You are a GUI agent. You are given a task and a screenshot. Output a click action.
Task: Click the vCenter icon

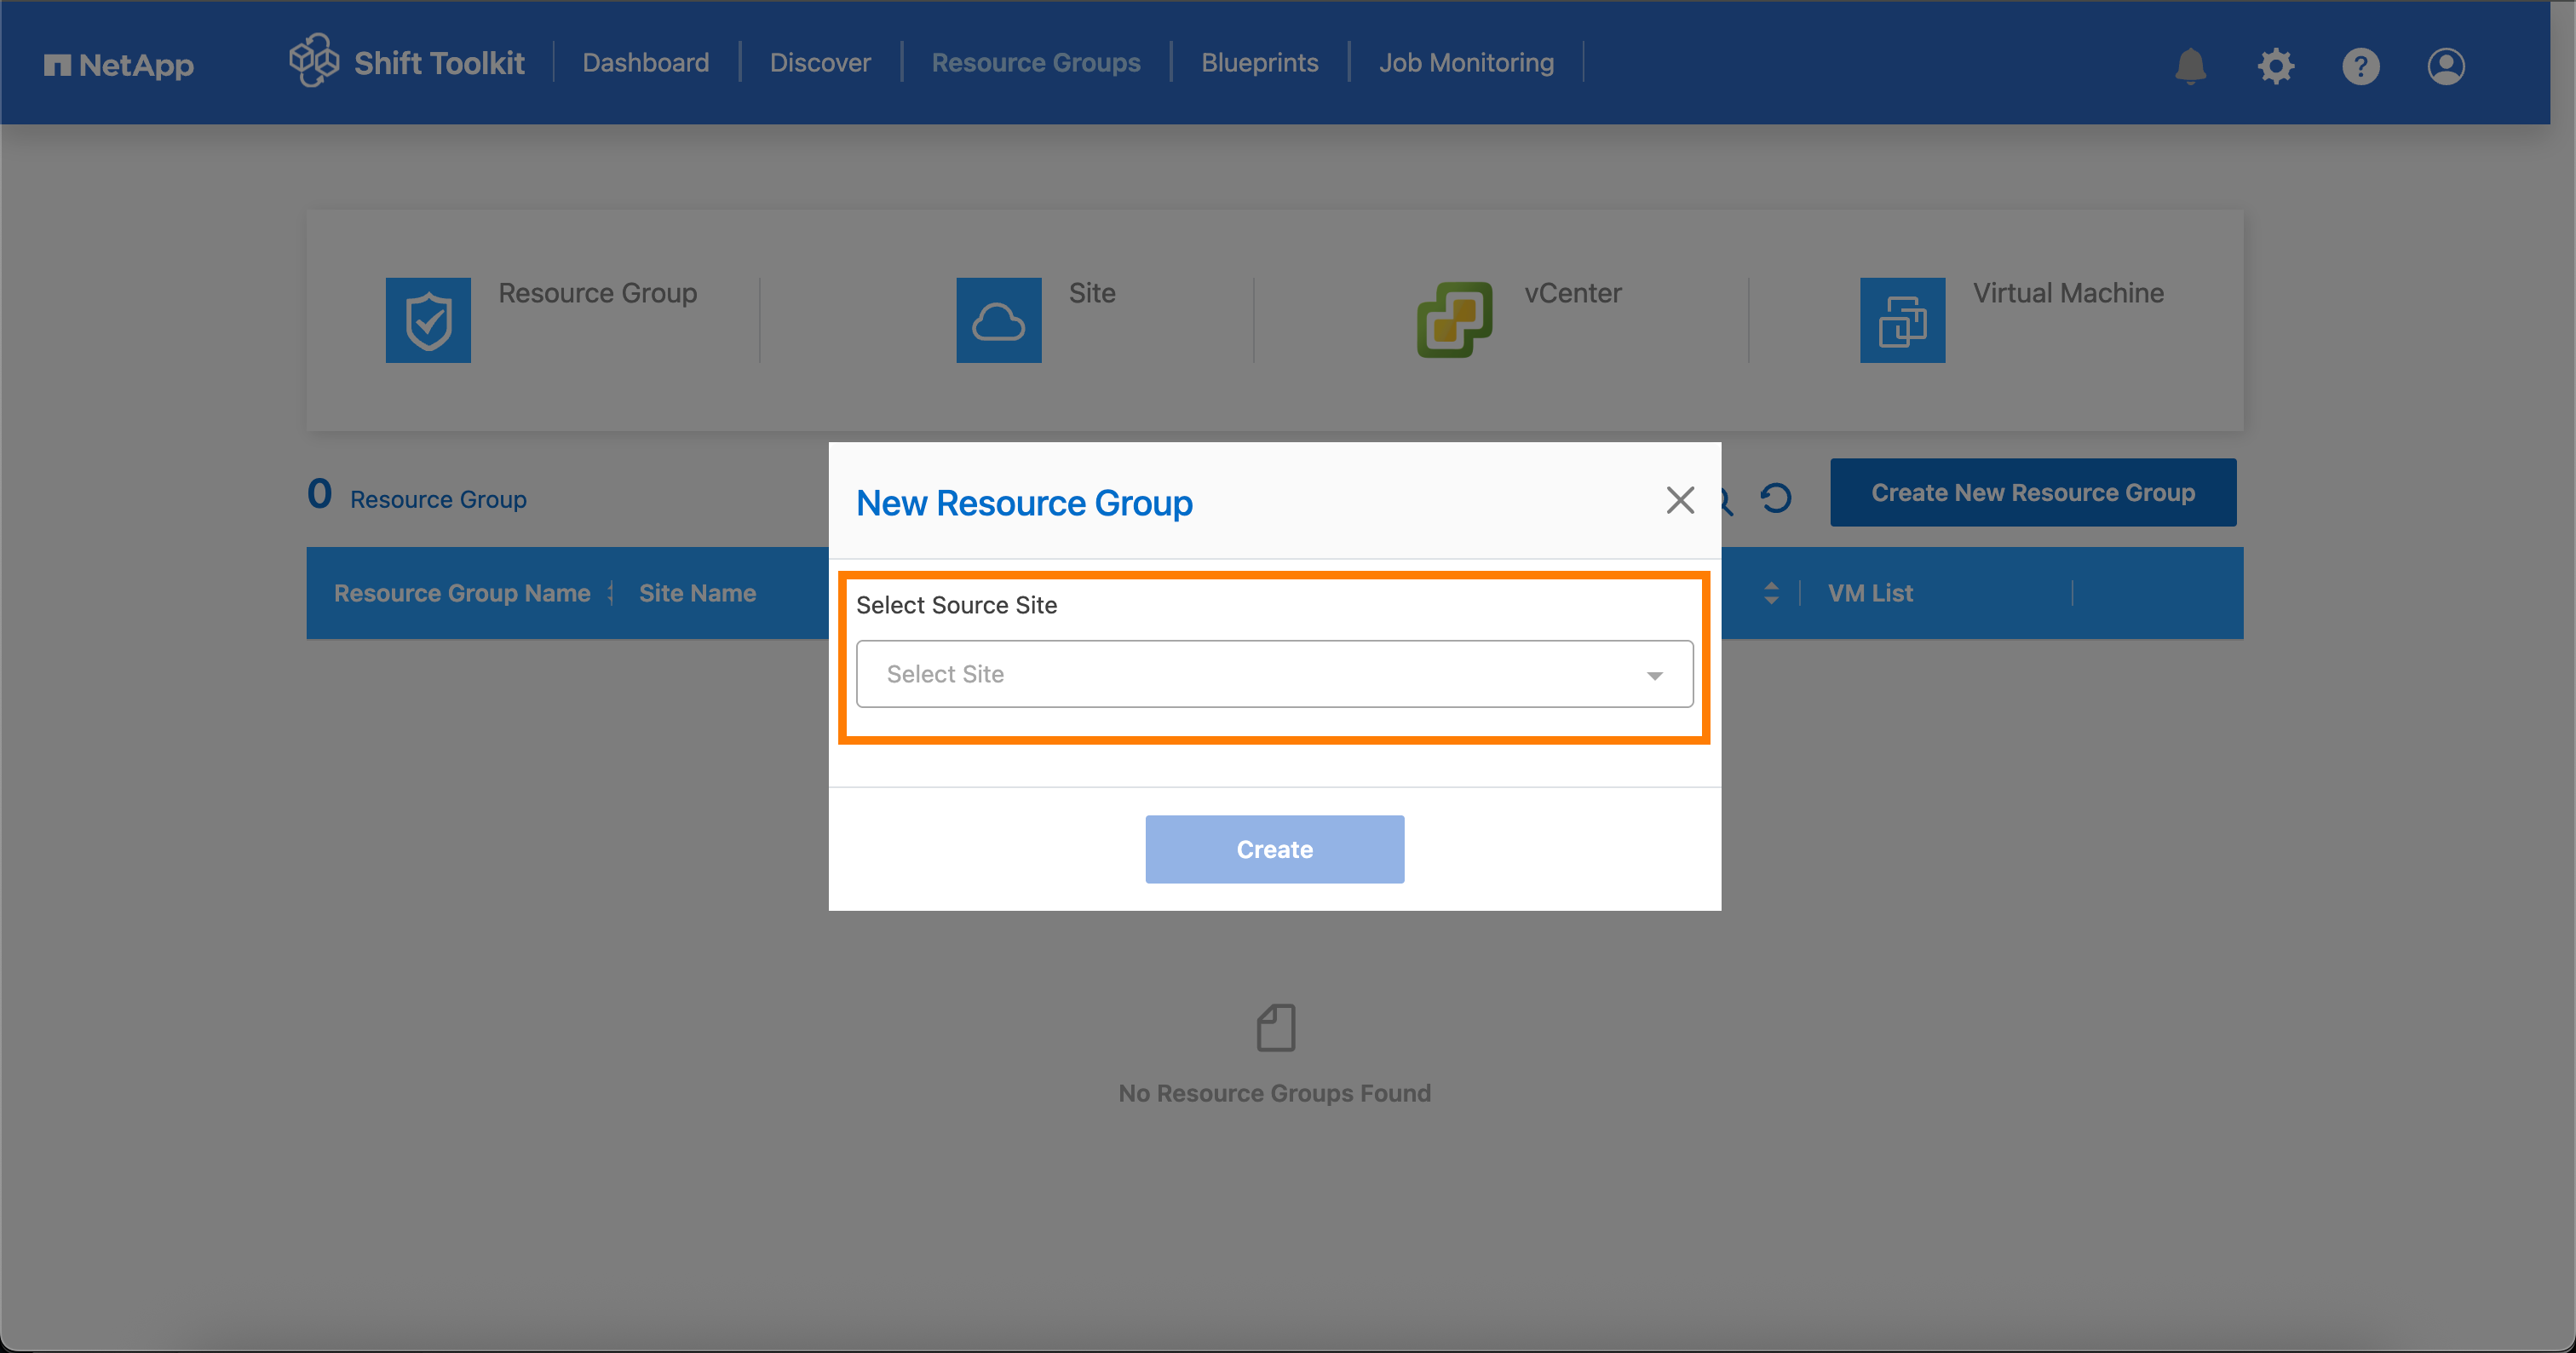[x=1454, y=320]
